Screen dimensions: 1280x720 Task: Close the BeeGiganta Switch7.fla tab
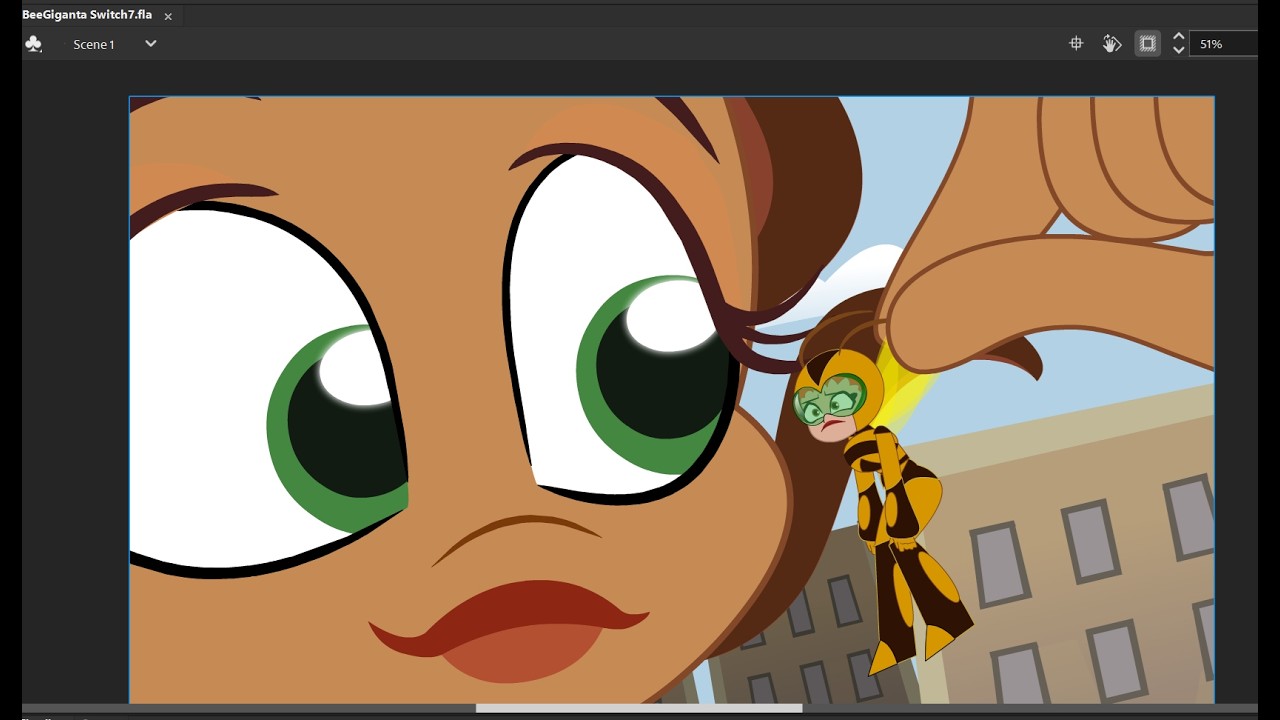(168, 16)
